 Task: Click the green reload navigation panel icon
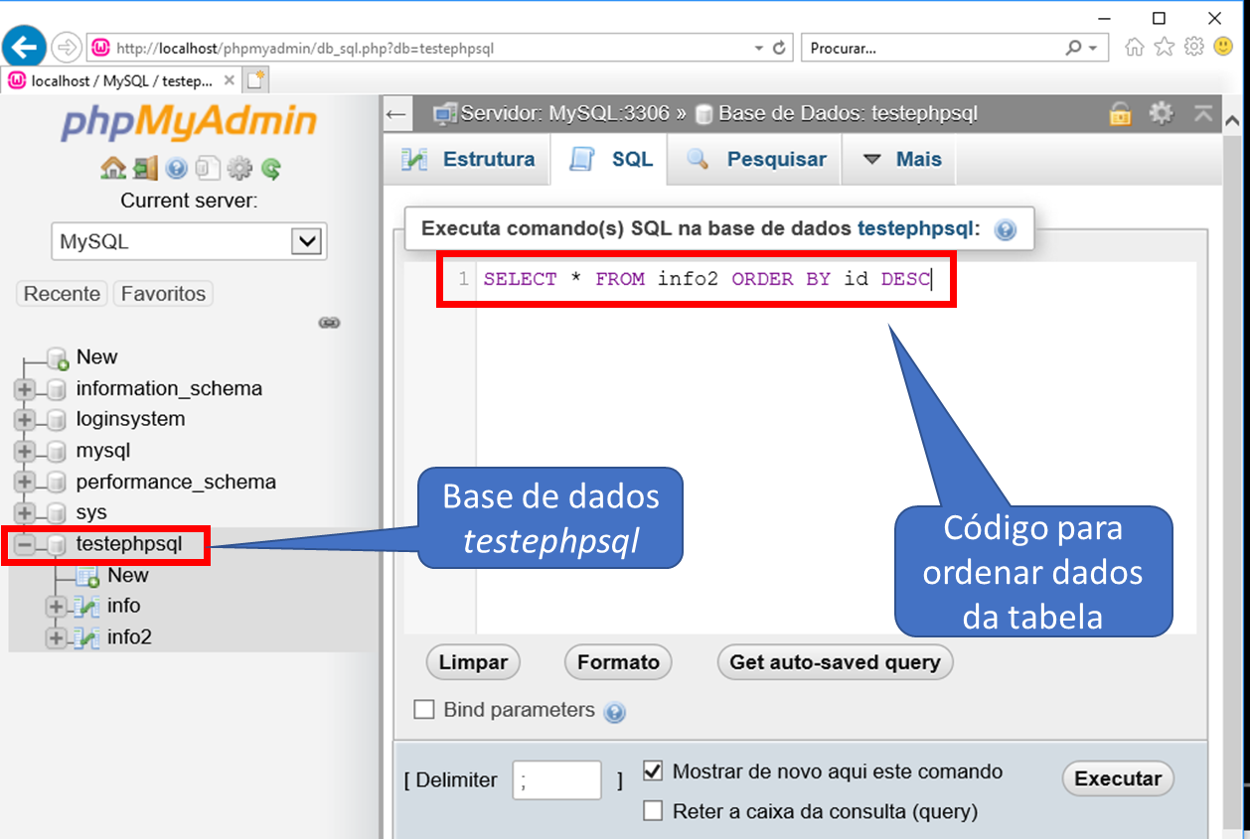271,168
